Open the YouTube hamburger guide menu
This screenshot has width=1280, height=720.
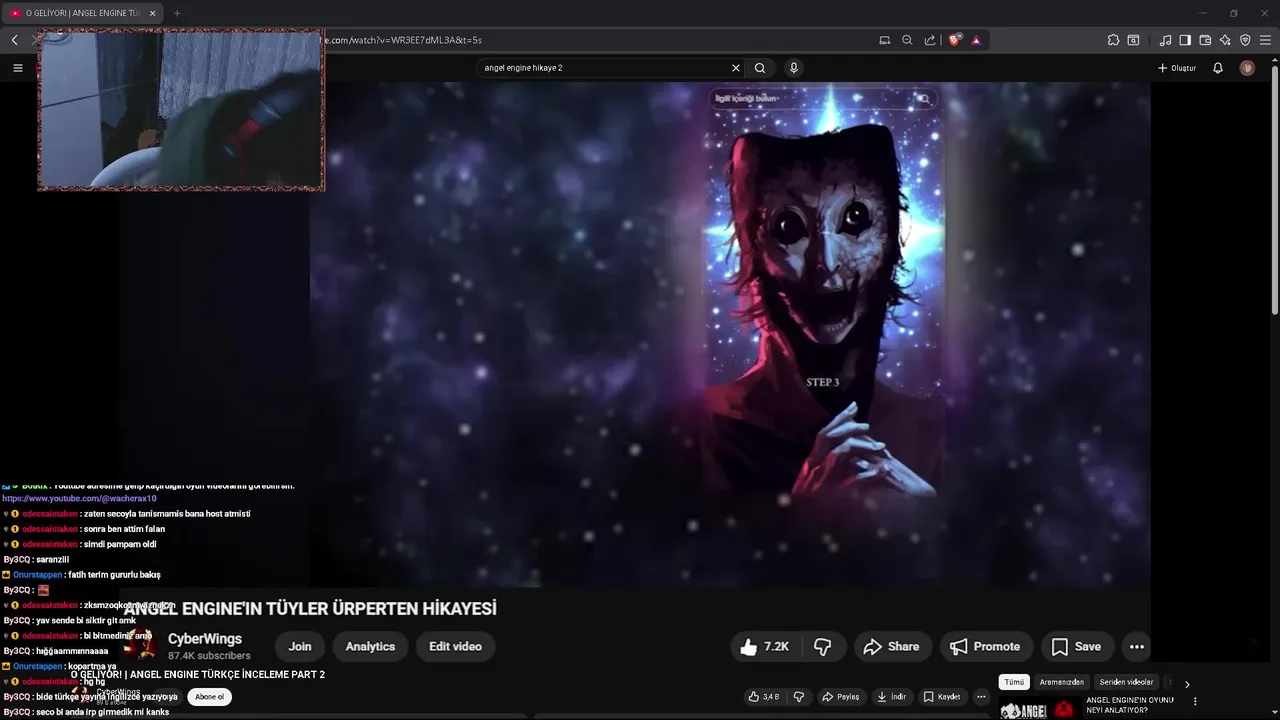(17, 68)
